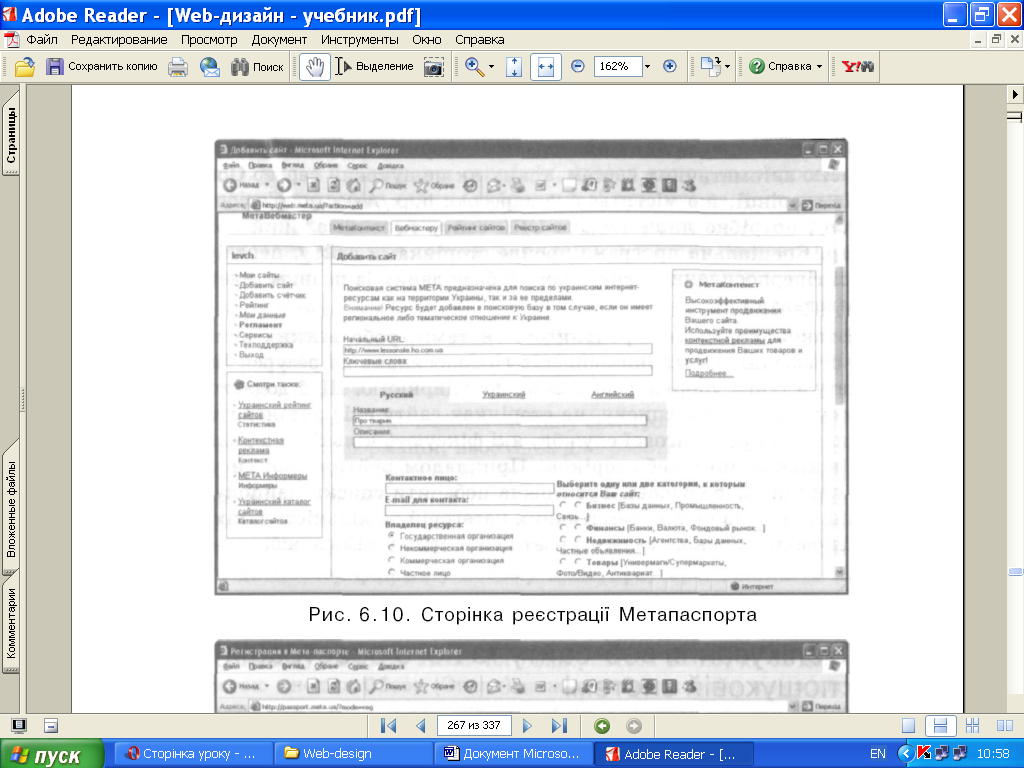The image size is (1024, 768).
Task: Open the zoom tool dropdown arrow
Action: [491, 67]
